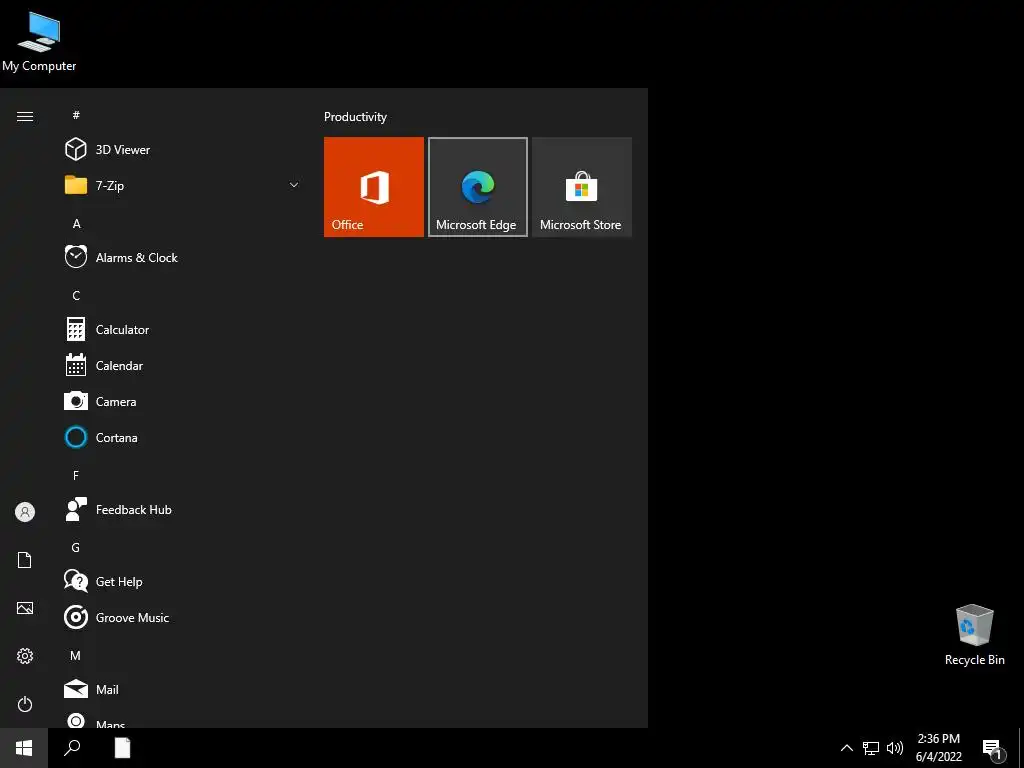The image size is (1024, 768).
Task: Open the Recycle Bin on the desktop
Action: (x=974, y=635)
